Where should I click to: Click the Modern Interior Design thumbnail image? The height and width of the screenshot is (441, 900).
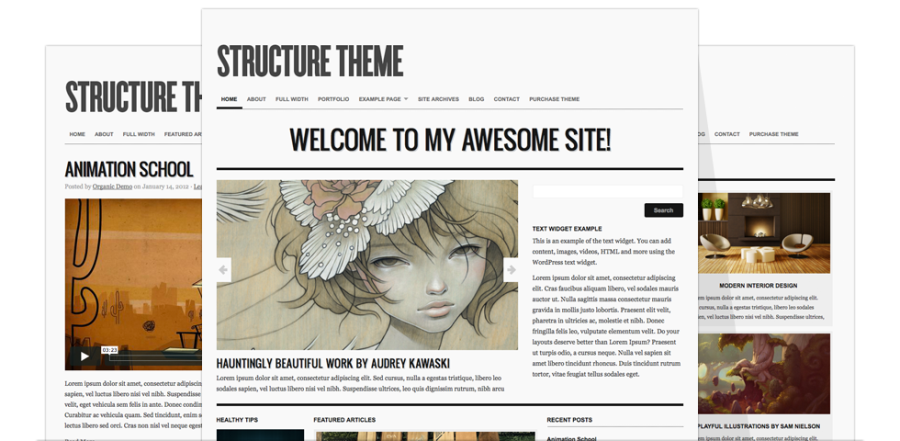[765, 233]
